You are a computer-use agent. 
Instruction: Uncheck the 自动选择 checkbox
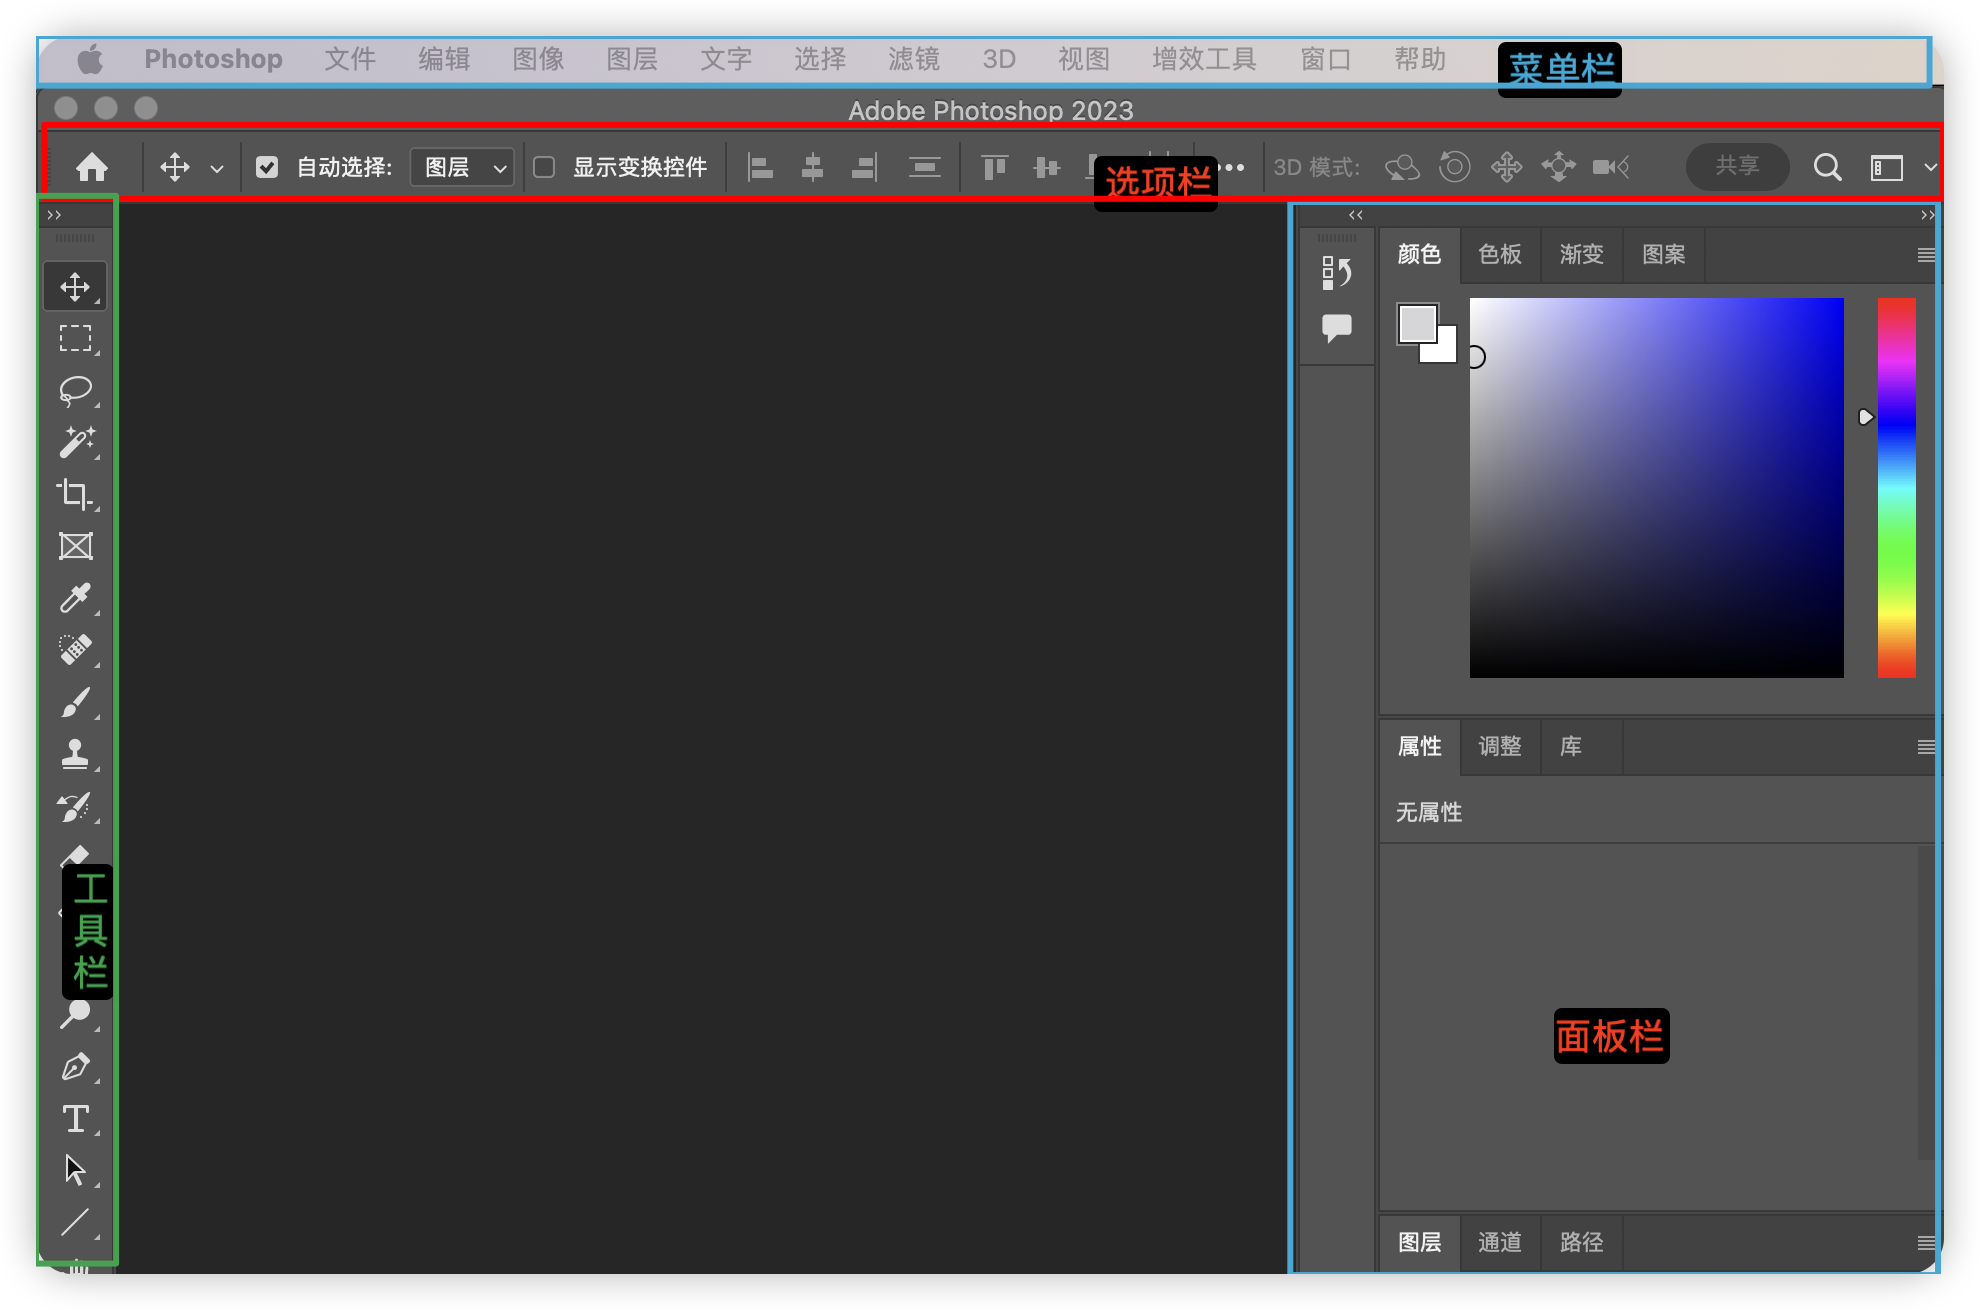266,167
